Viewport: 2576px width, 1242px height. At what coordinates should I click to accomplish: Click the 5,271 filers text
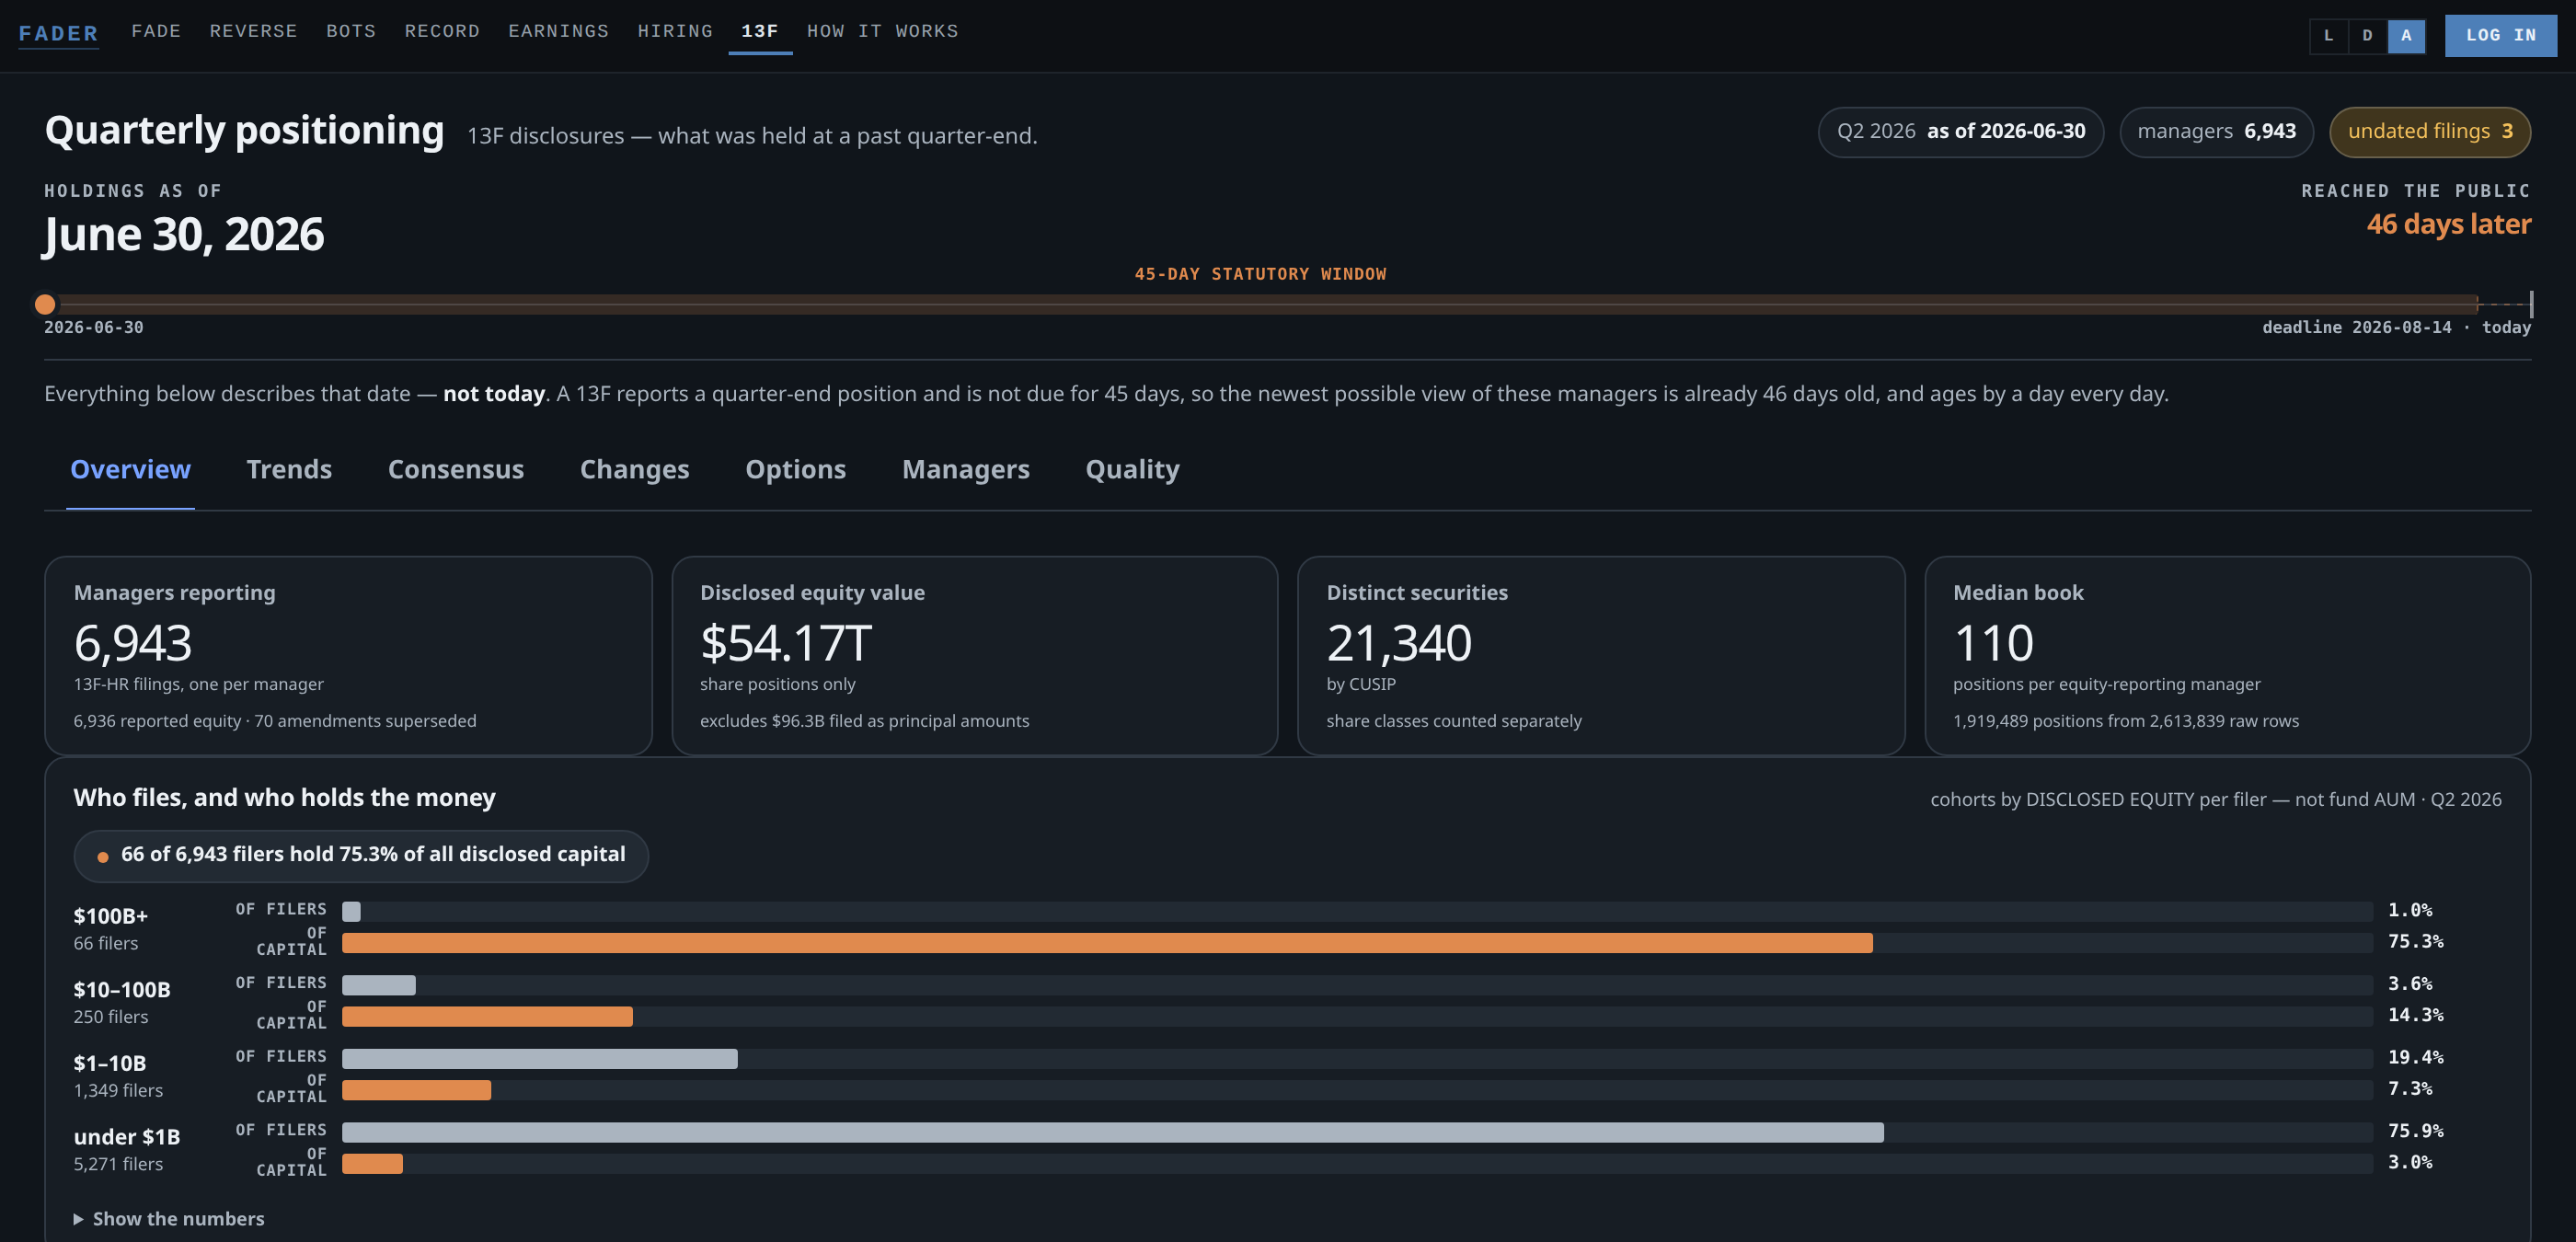tap(118, 1164)
